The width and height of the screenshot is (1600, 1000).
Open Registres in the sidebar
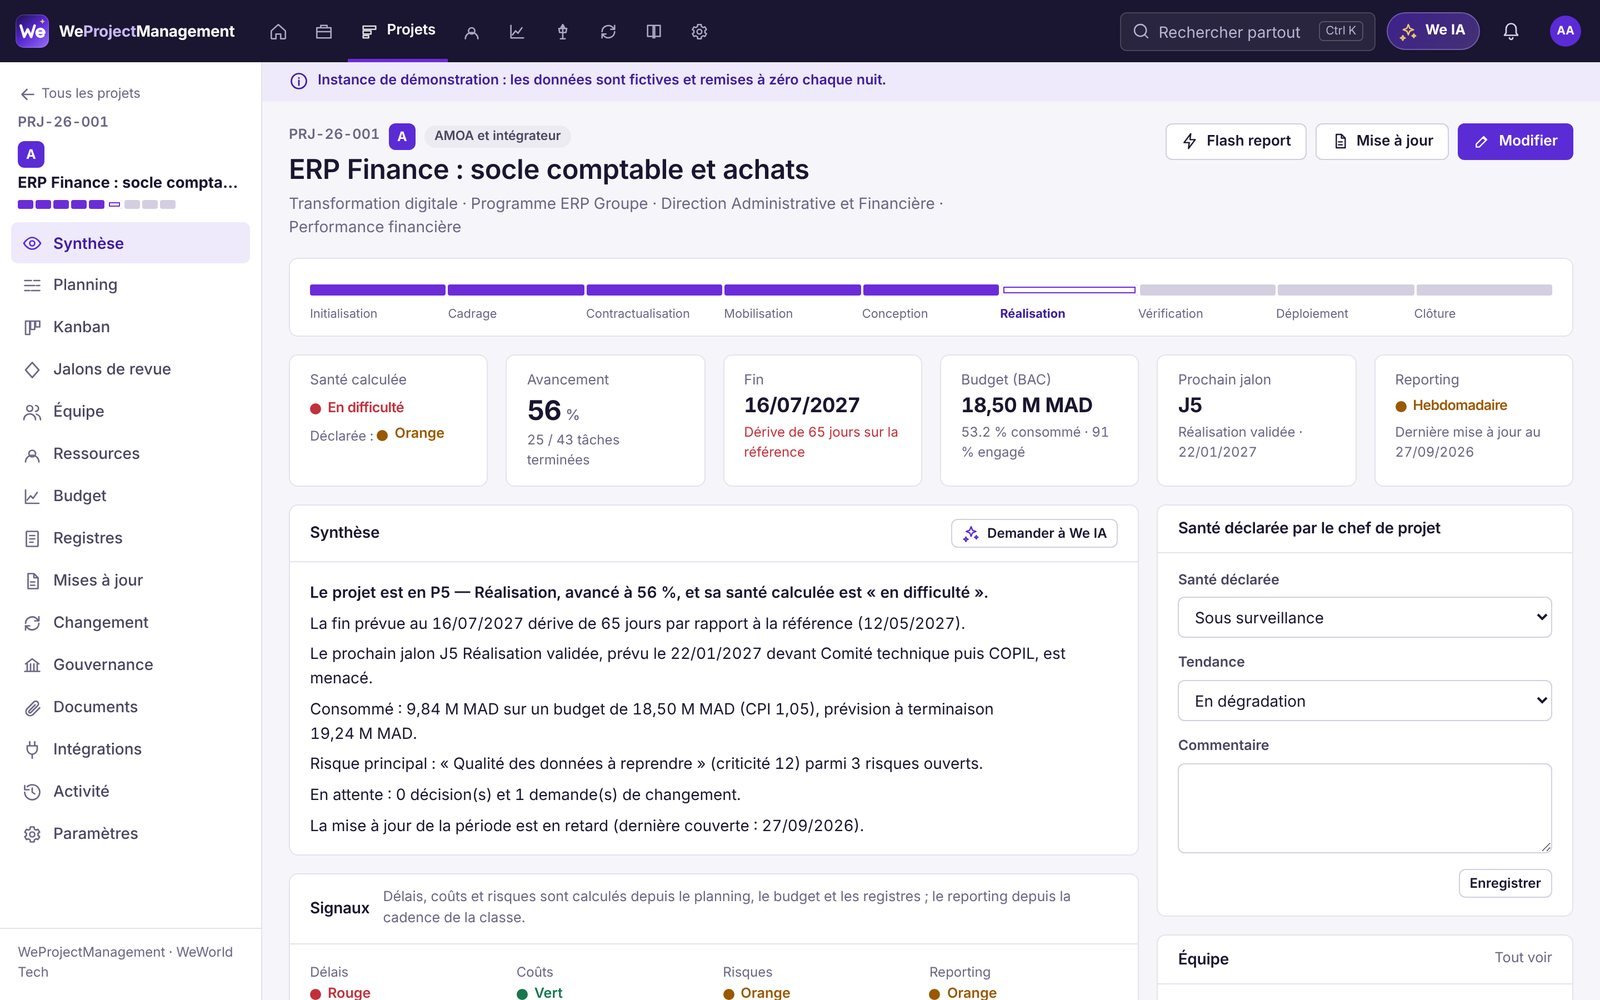coord(130,538)
